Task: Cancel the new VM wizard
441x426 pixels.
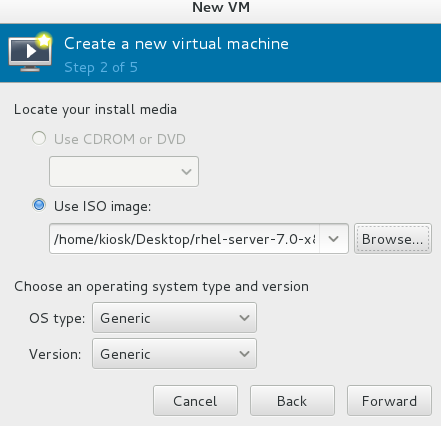Action: [x=195, y=401]
